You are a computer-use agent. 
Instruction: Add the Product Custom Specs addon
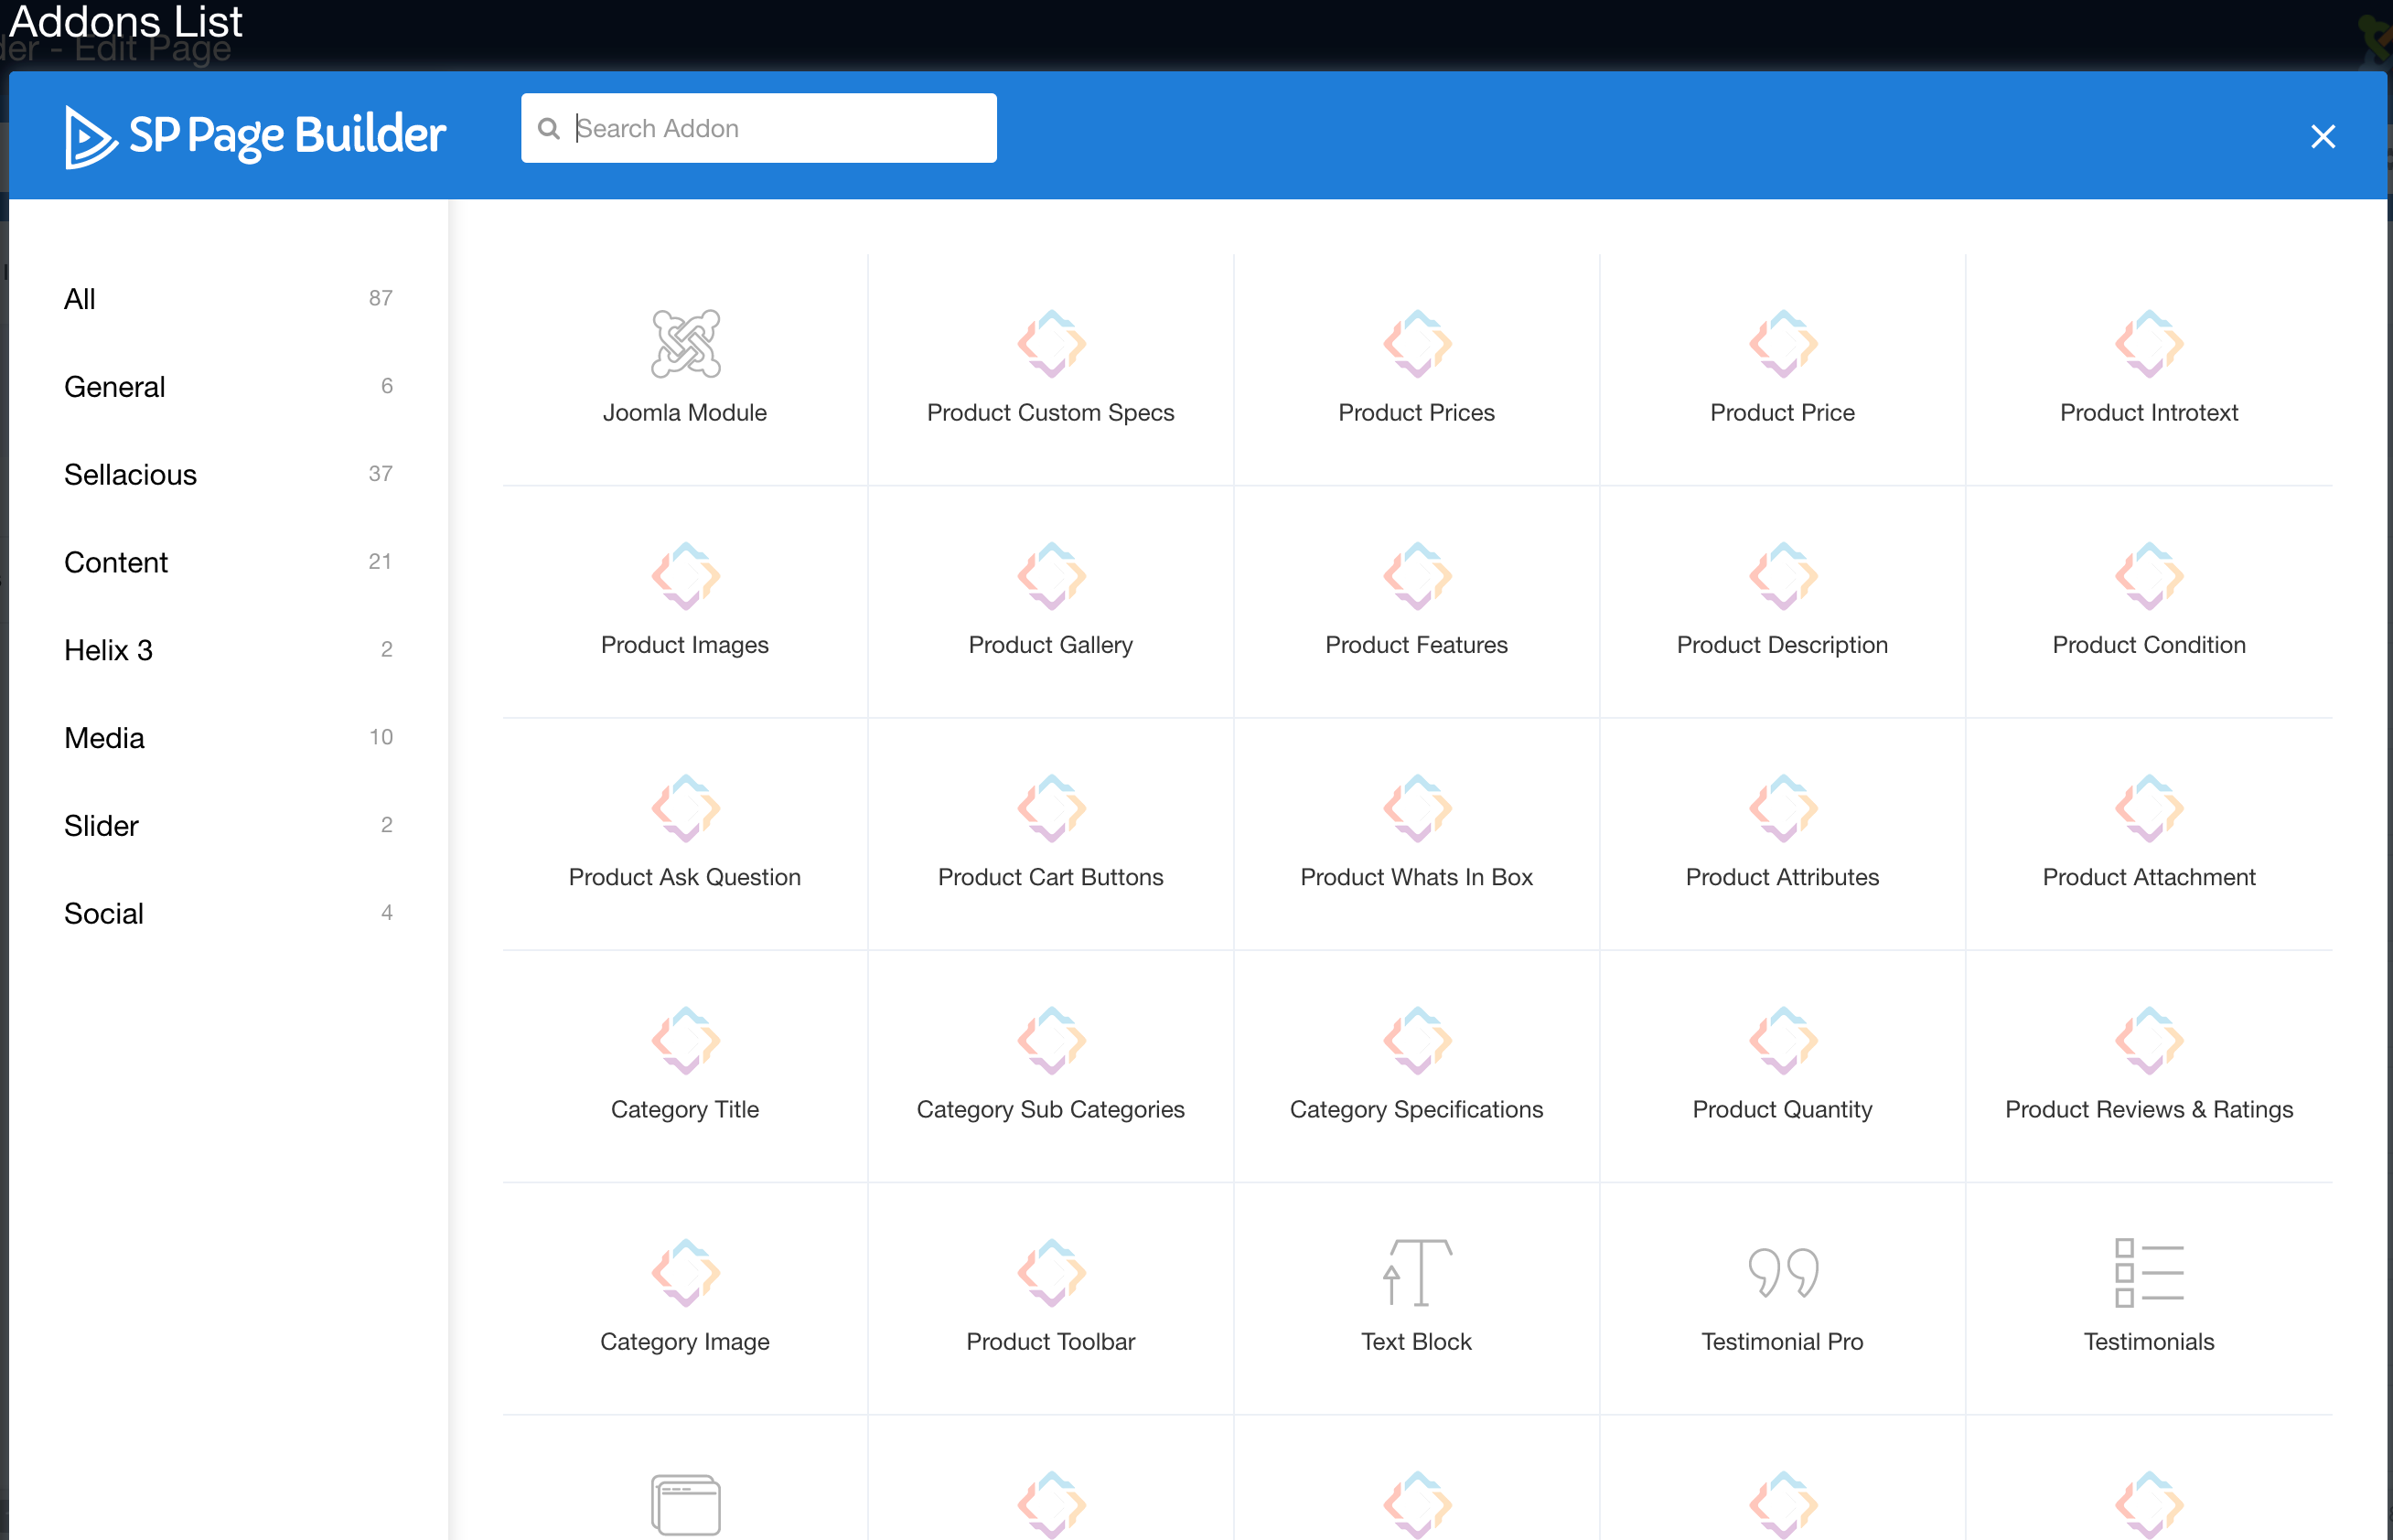(1050, 369)
